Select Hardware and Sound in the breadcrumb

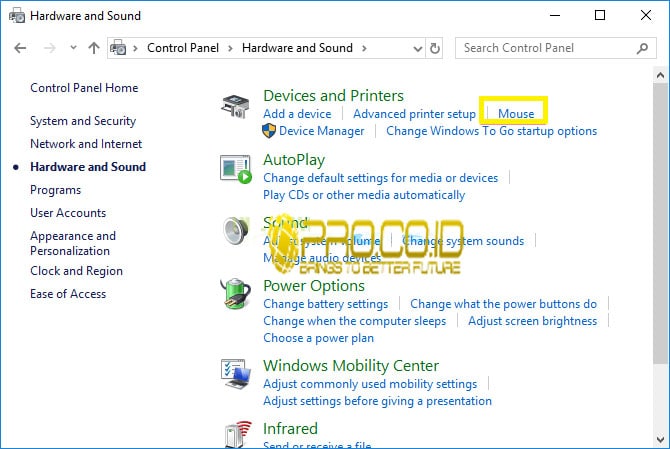click(297, 48)
